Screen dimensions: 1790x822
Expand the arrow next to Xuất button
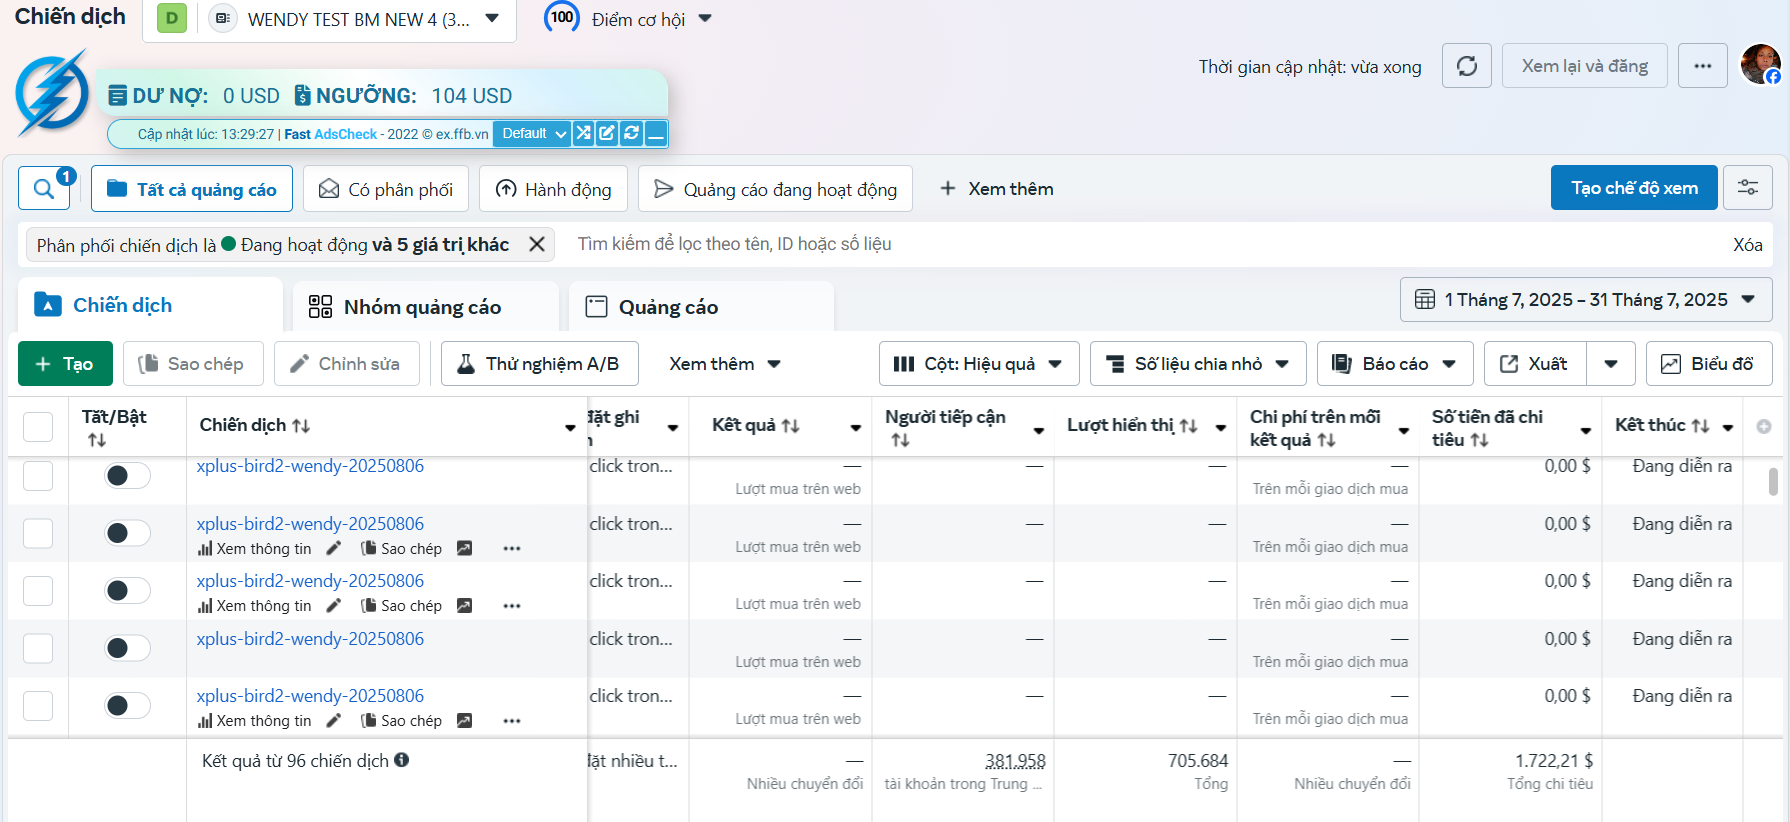click(1611, 364)
